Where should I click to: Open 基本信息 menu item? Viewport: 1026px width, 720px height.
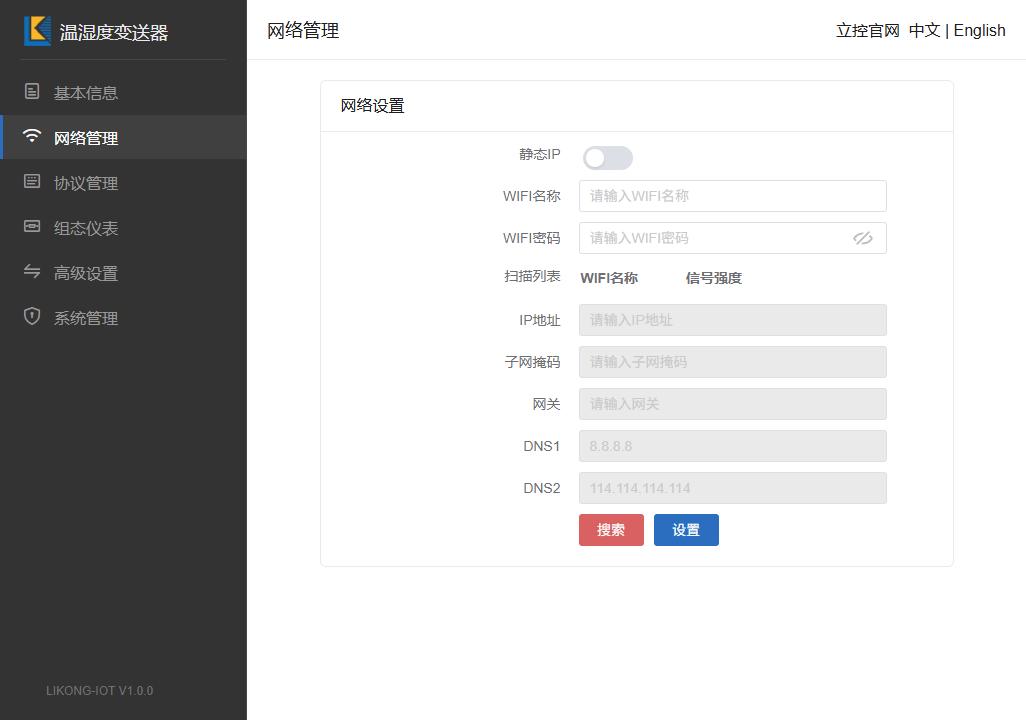[x=123, y=92]
